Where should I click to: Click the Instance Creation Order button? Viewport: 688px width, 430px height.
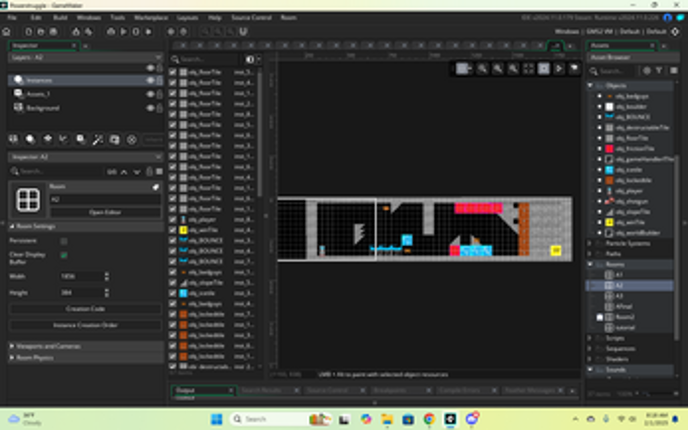point(84,325)
